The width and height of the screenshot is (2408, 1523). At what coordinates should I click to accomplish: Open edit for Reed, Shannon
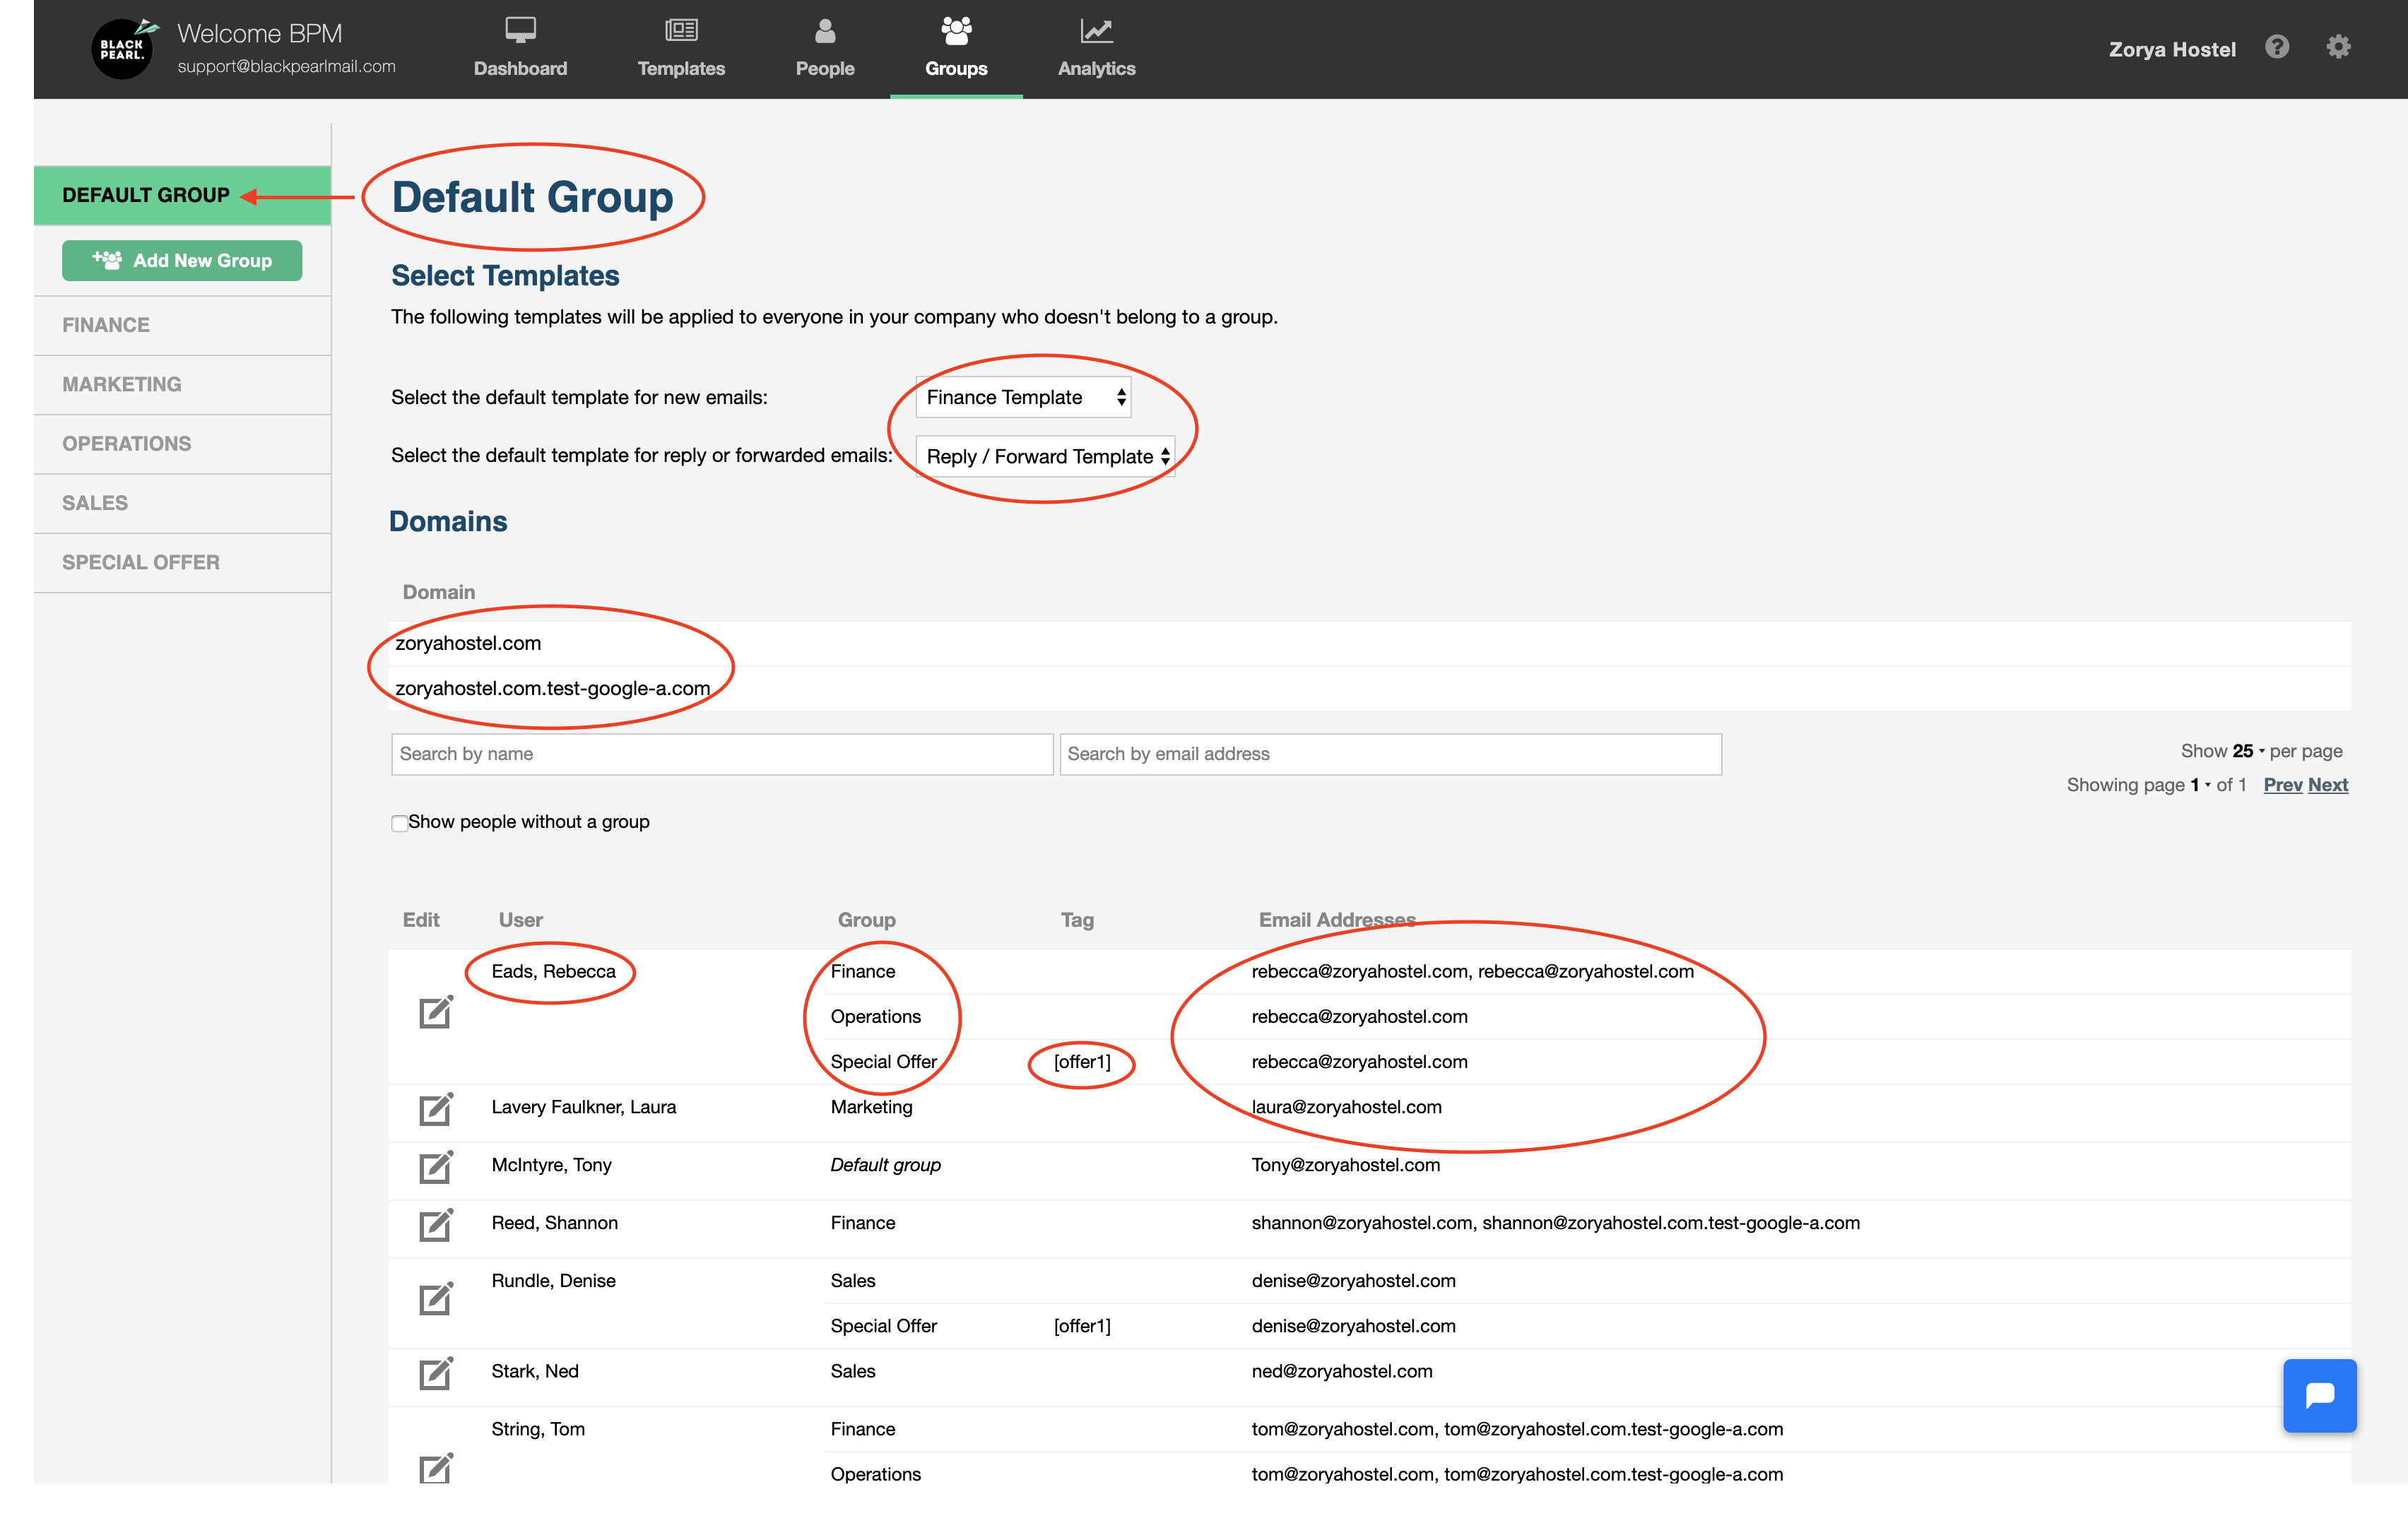tap(435, 1225)
